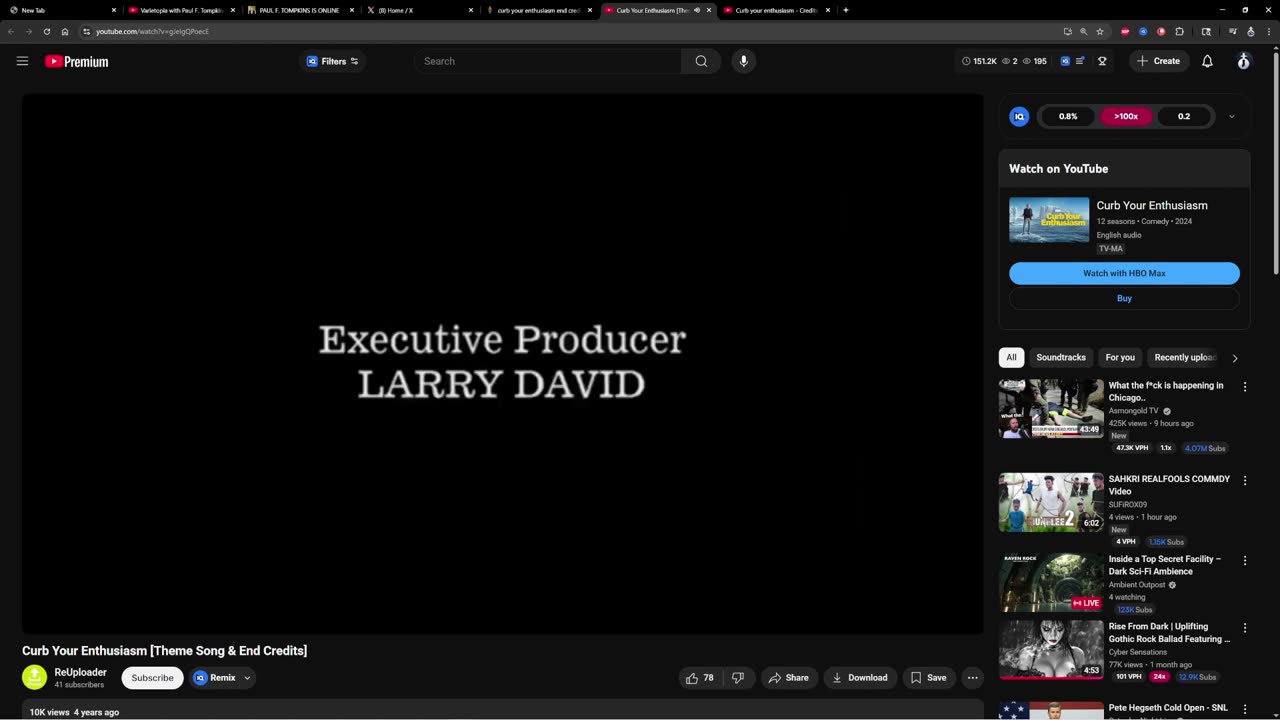Open Chrome three-dot menu
1280x720 pixels.
[x=1268, y=31]
